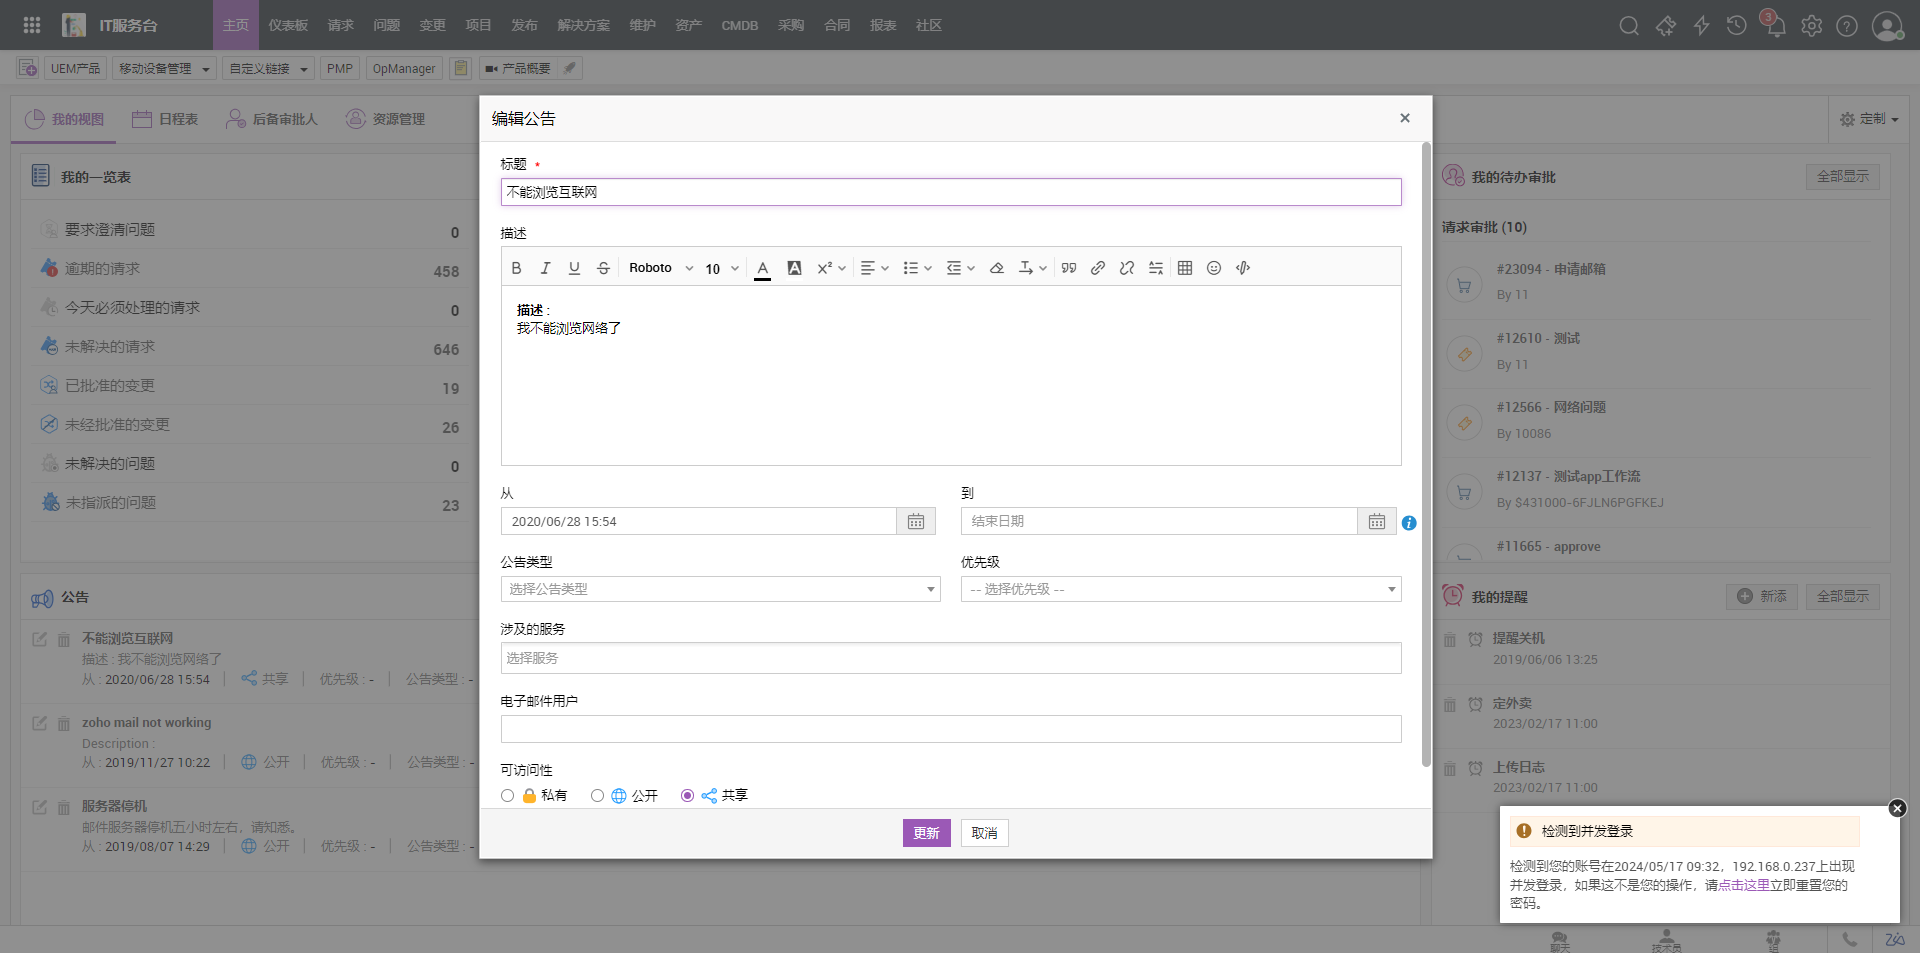This screenshot has height=953, width=1920.
Task: Open the start date calendar picker
Action: tap(915, 521)
